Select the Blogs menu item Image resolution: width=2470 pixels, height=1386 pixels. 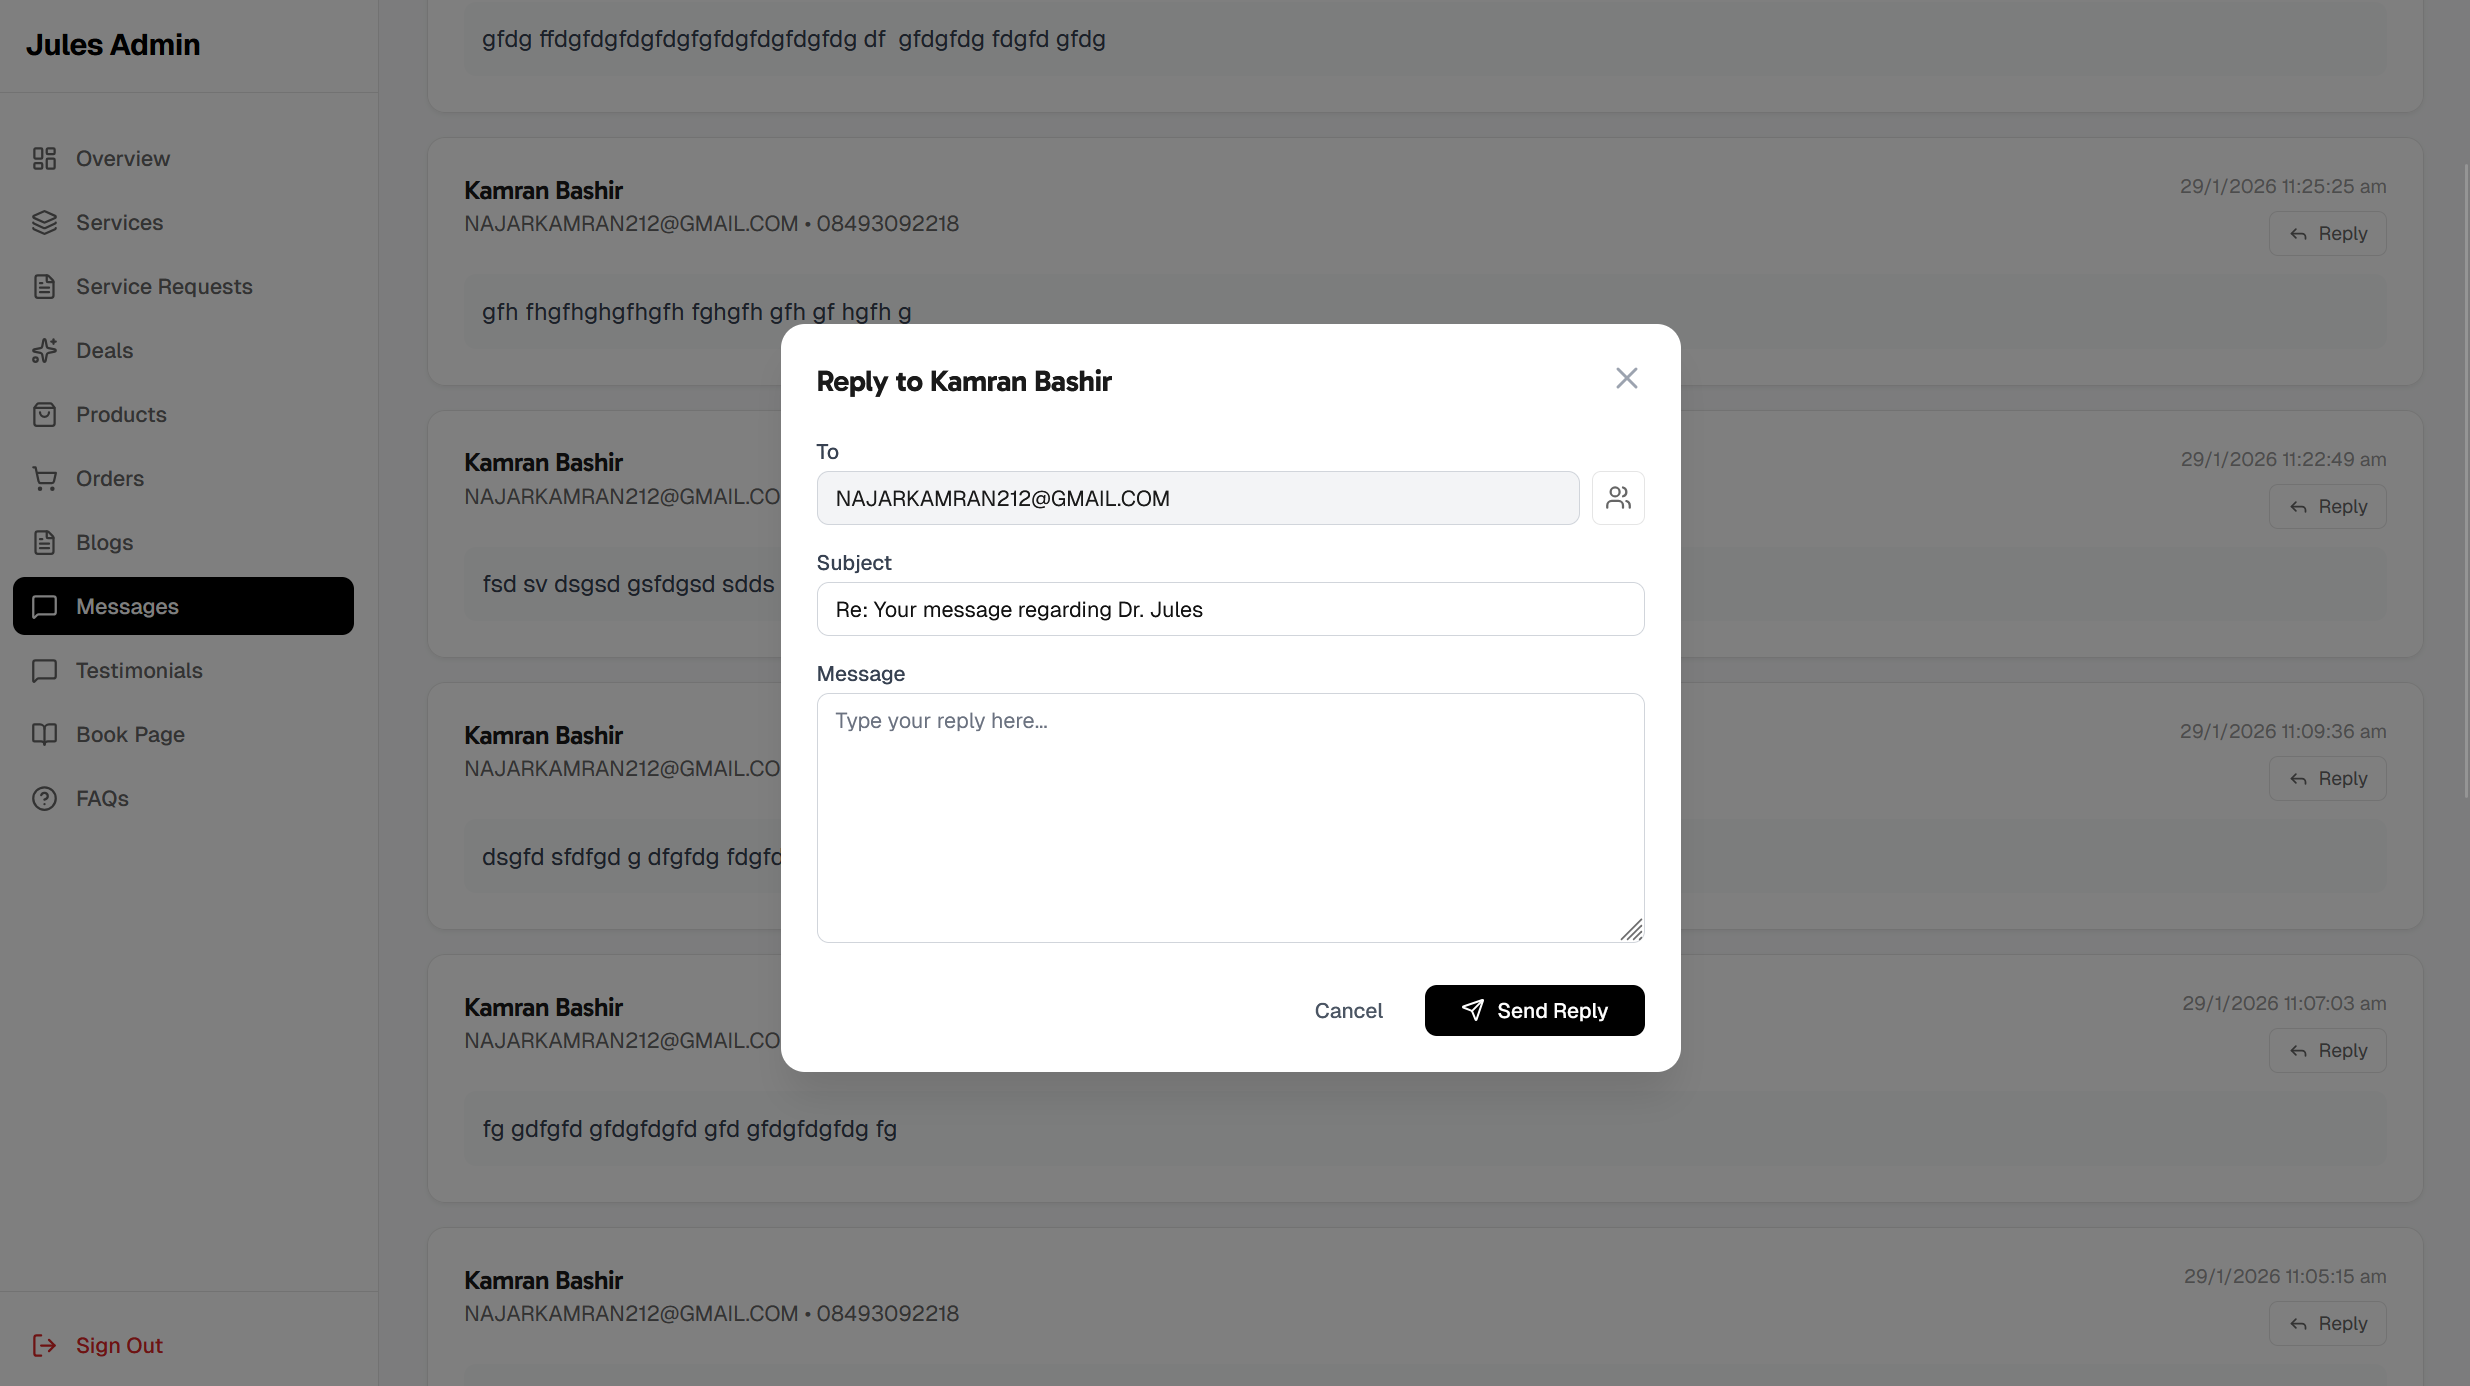[104, 542]
